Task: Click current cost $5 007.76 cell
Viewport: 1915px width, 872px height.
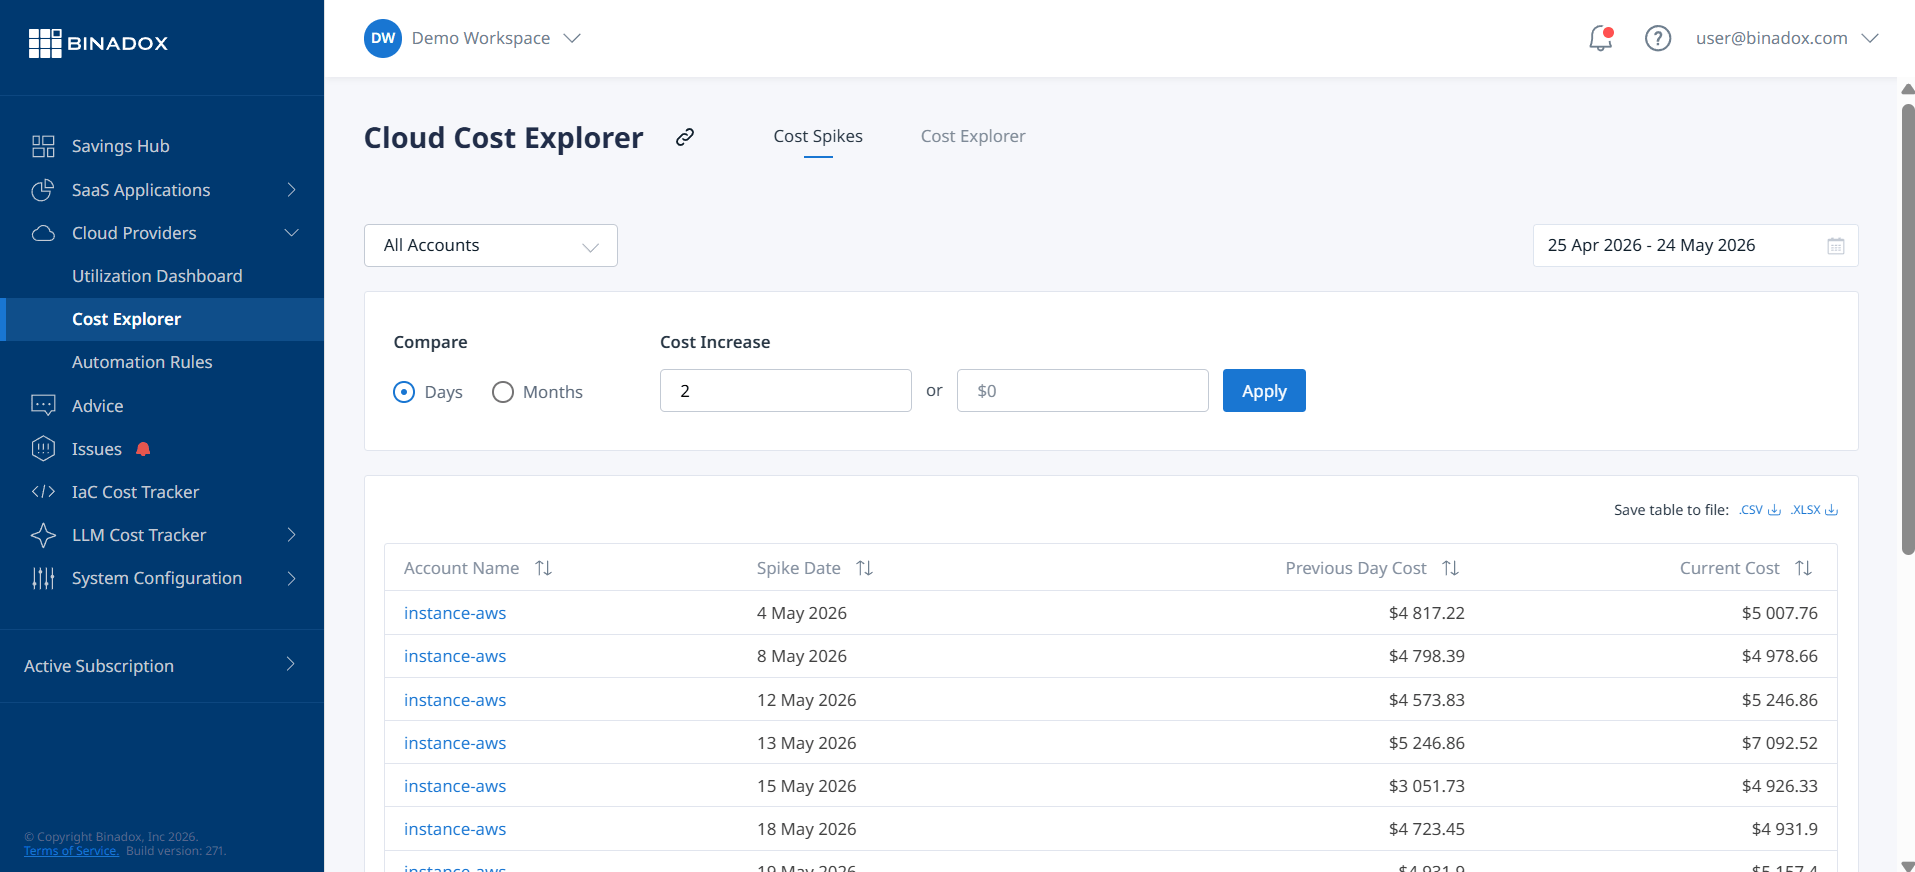Action: coord(1780,613)
